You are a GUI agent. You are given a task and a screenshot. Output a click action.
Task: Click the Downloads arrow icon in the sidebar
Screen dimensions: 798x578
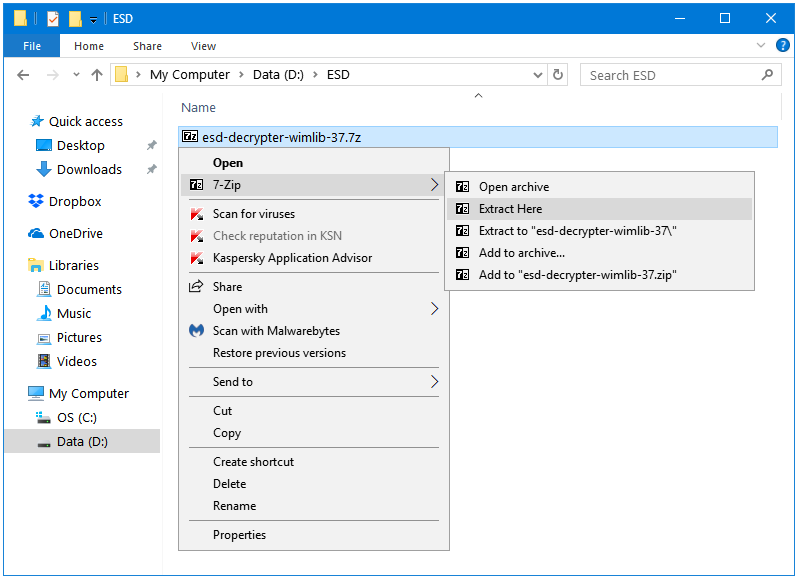point(44,169)
